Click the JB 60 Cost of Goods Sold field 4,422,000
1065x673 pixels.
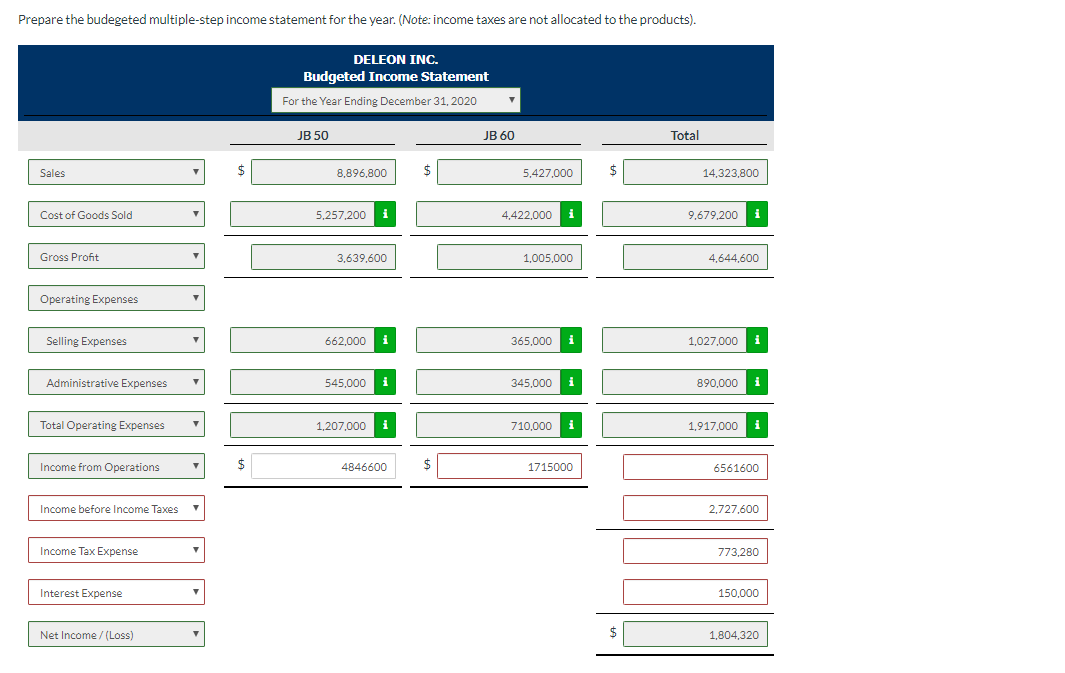488,215
